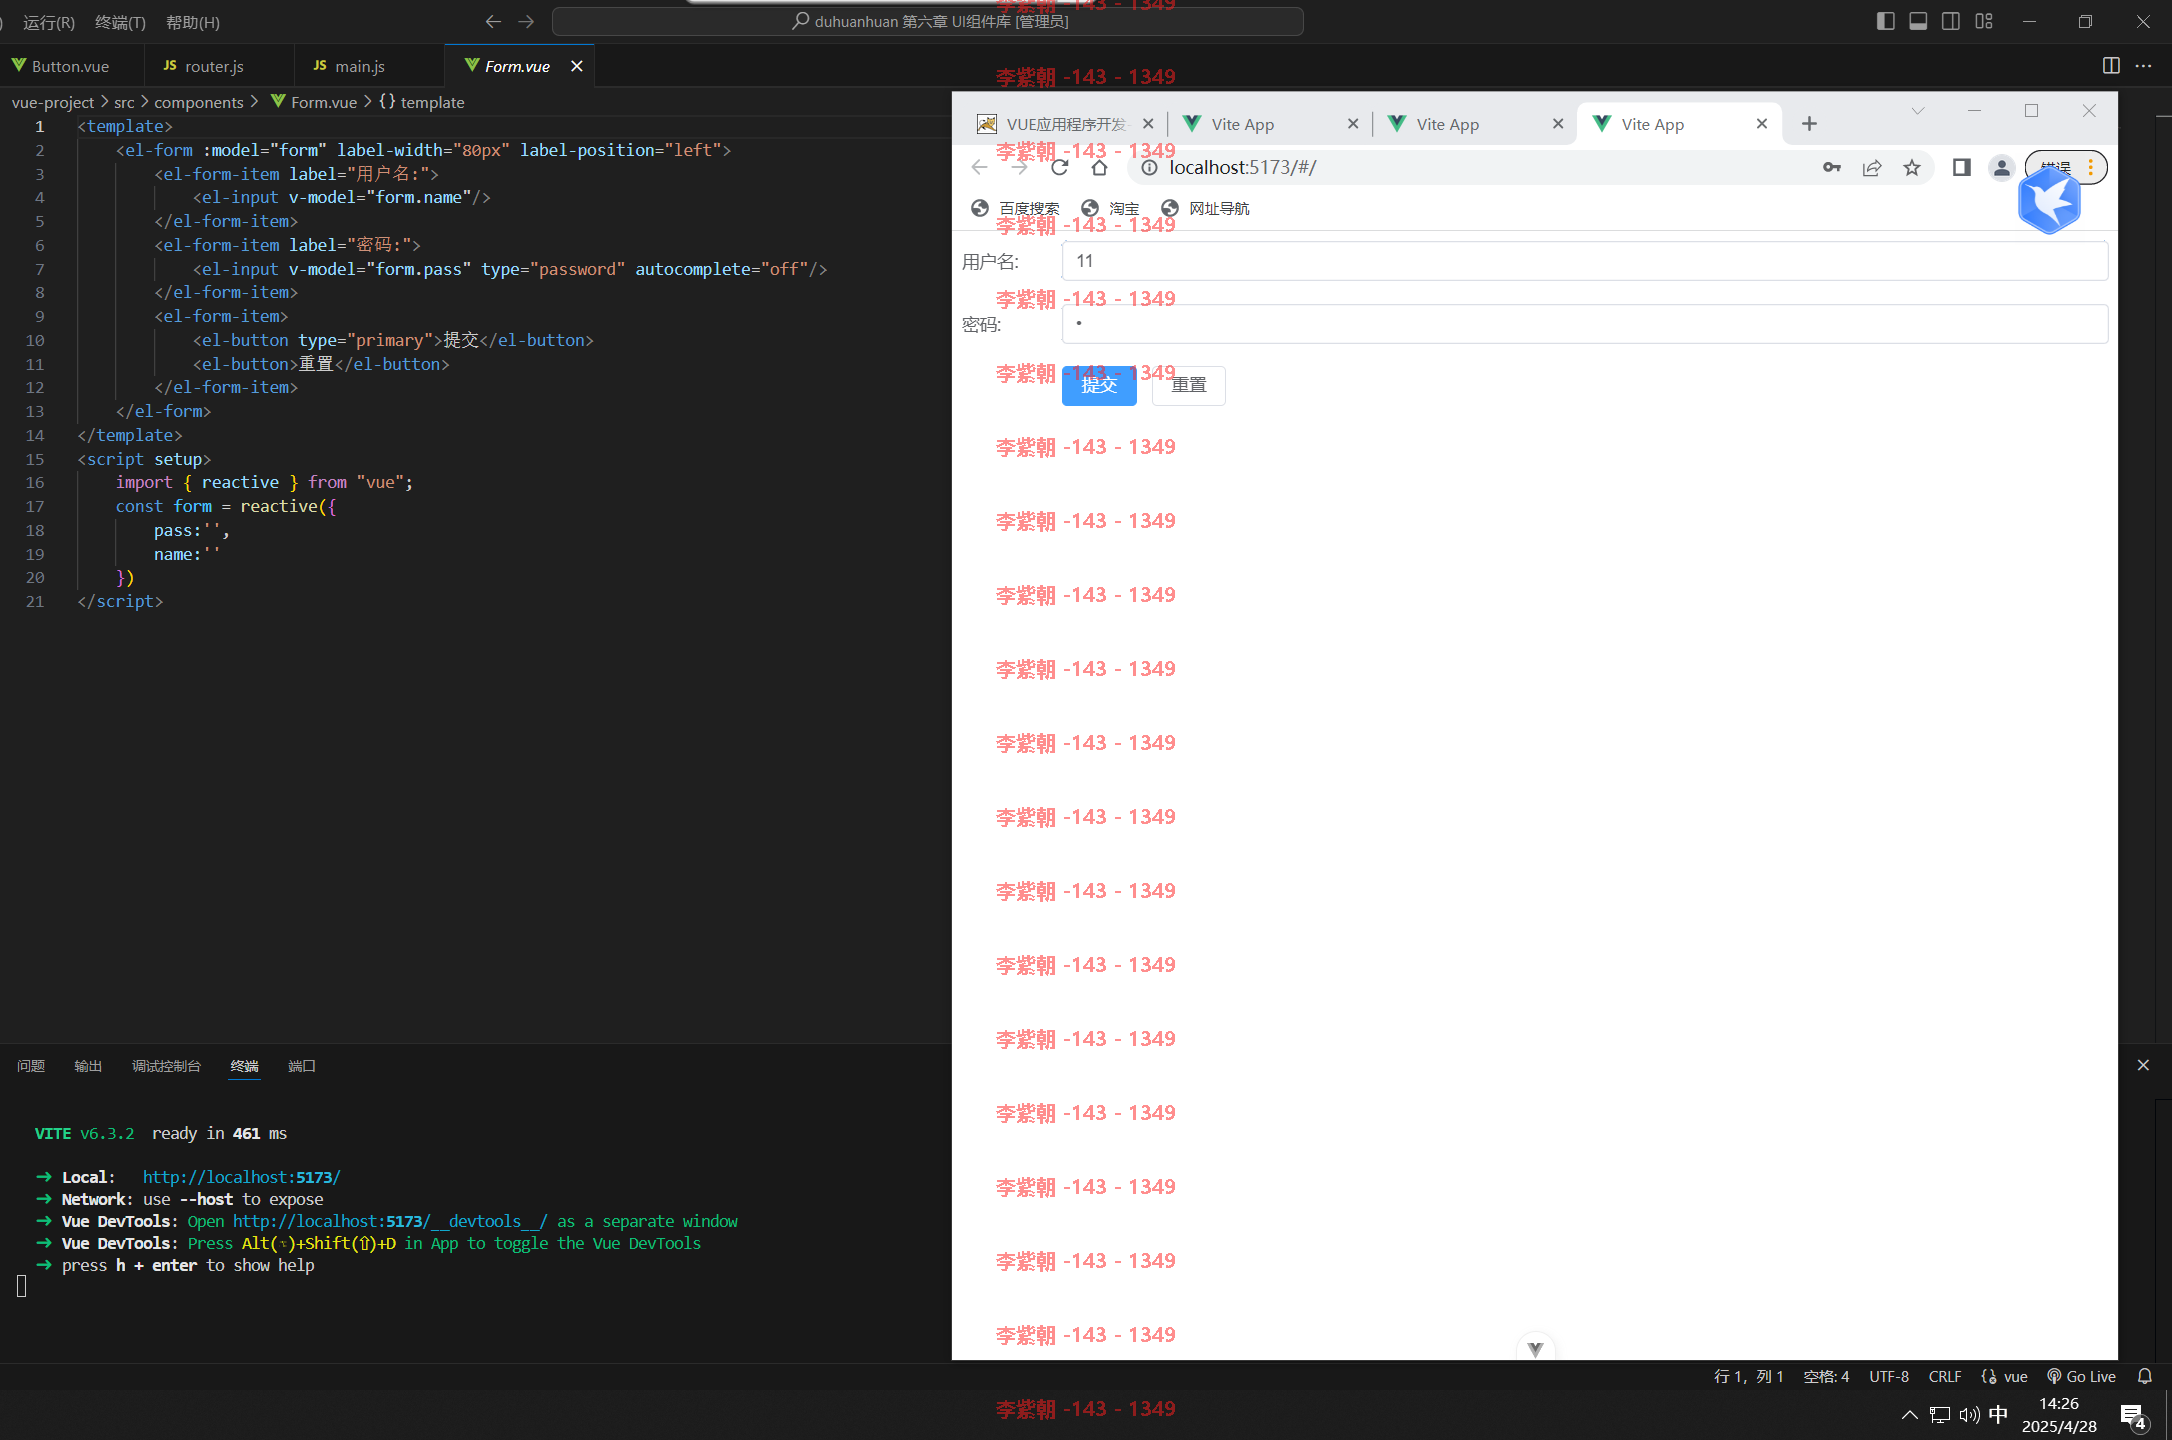2172x1440 pixels.
Task: Go forward with VS Code navigation arrow
Action: point(526,21)
